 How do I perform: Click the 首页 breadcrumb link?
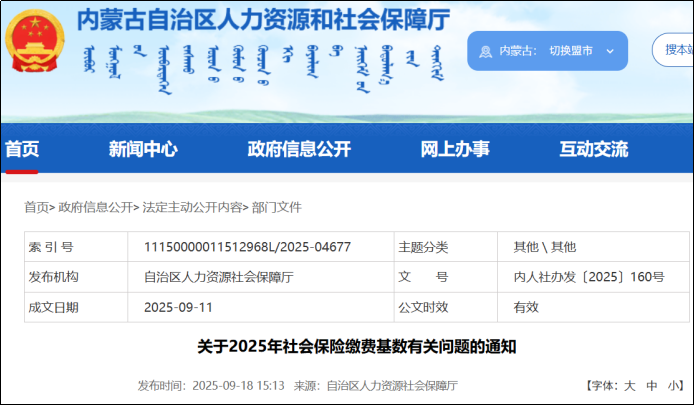pos(36,207)
